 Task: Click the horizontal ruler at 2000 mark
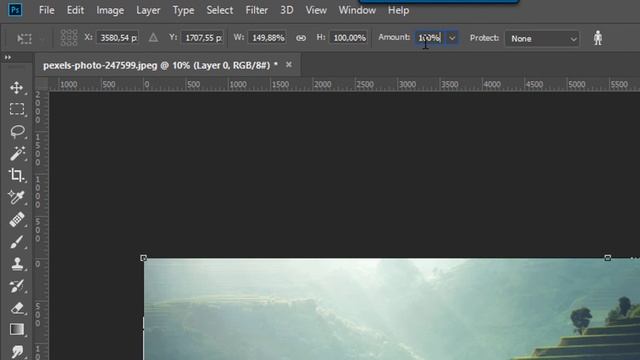point(322,84)
